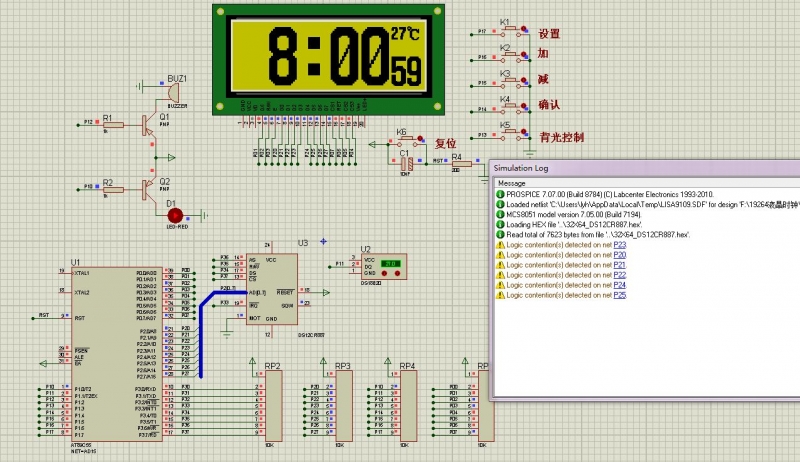Follow the P20 net contention link
800x462 pixels.
pos(619,254)
